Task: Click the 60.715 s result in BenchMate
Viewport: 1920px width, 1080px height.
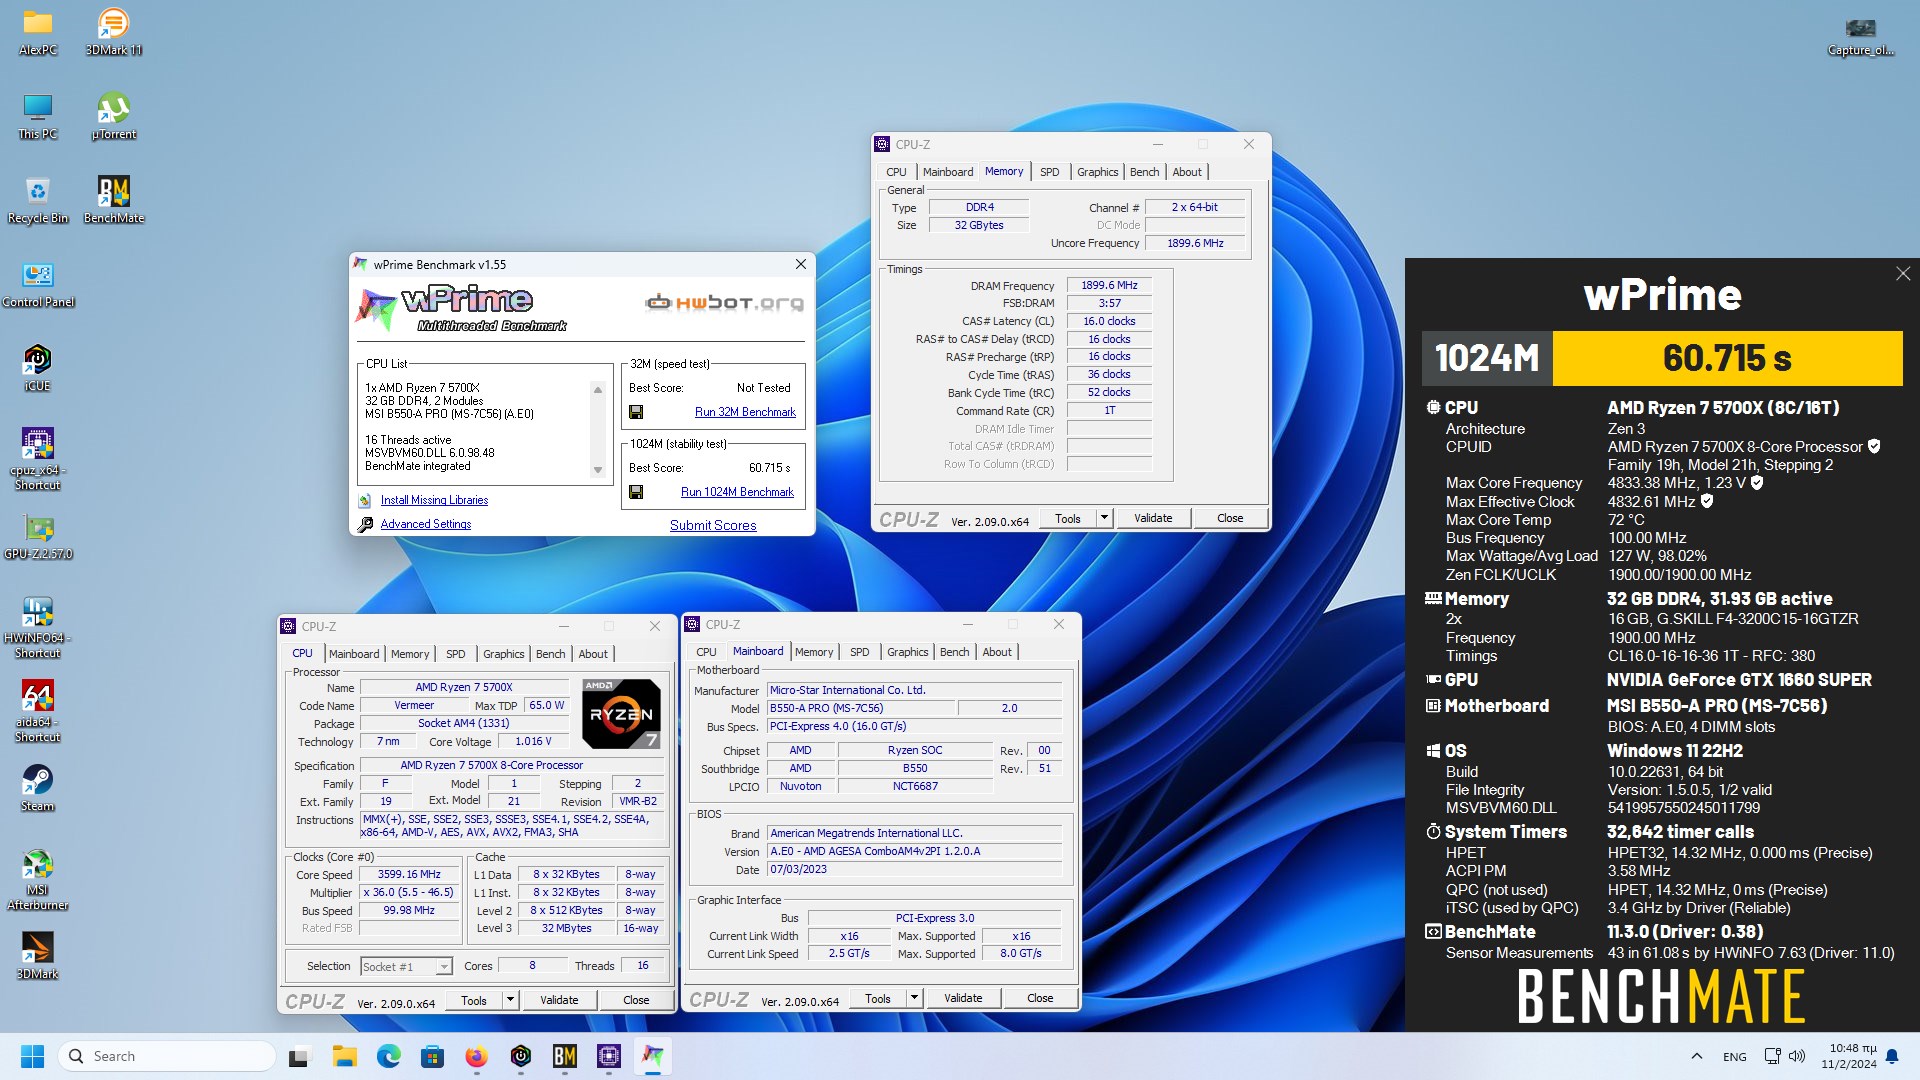Action: point(1727,358)
